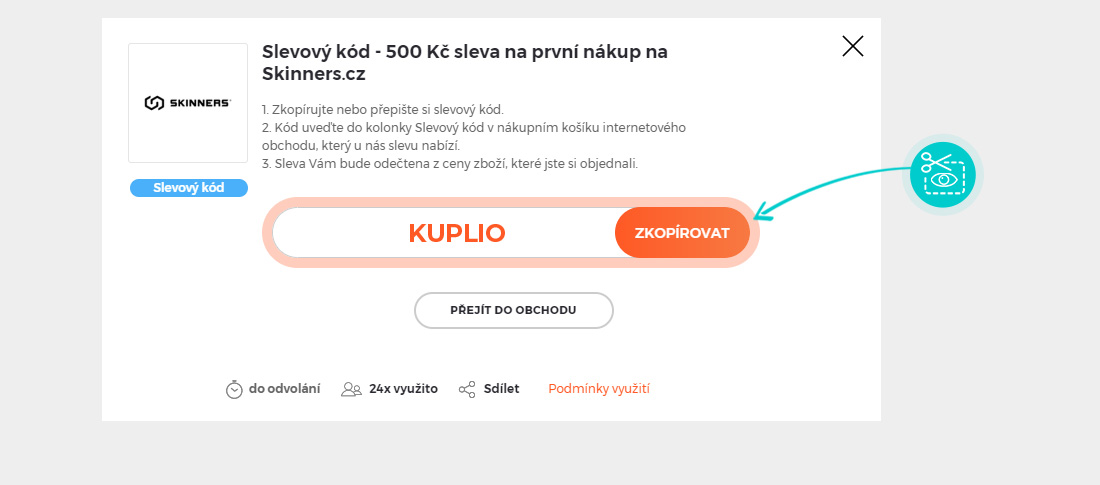Click instruction step 1 about copying the code
The image size is (1100, 485).
(382, 109)
